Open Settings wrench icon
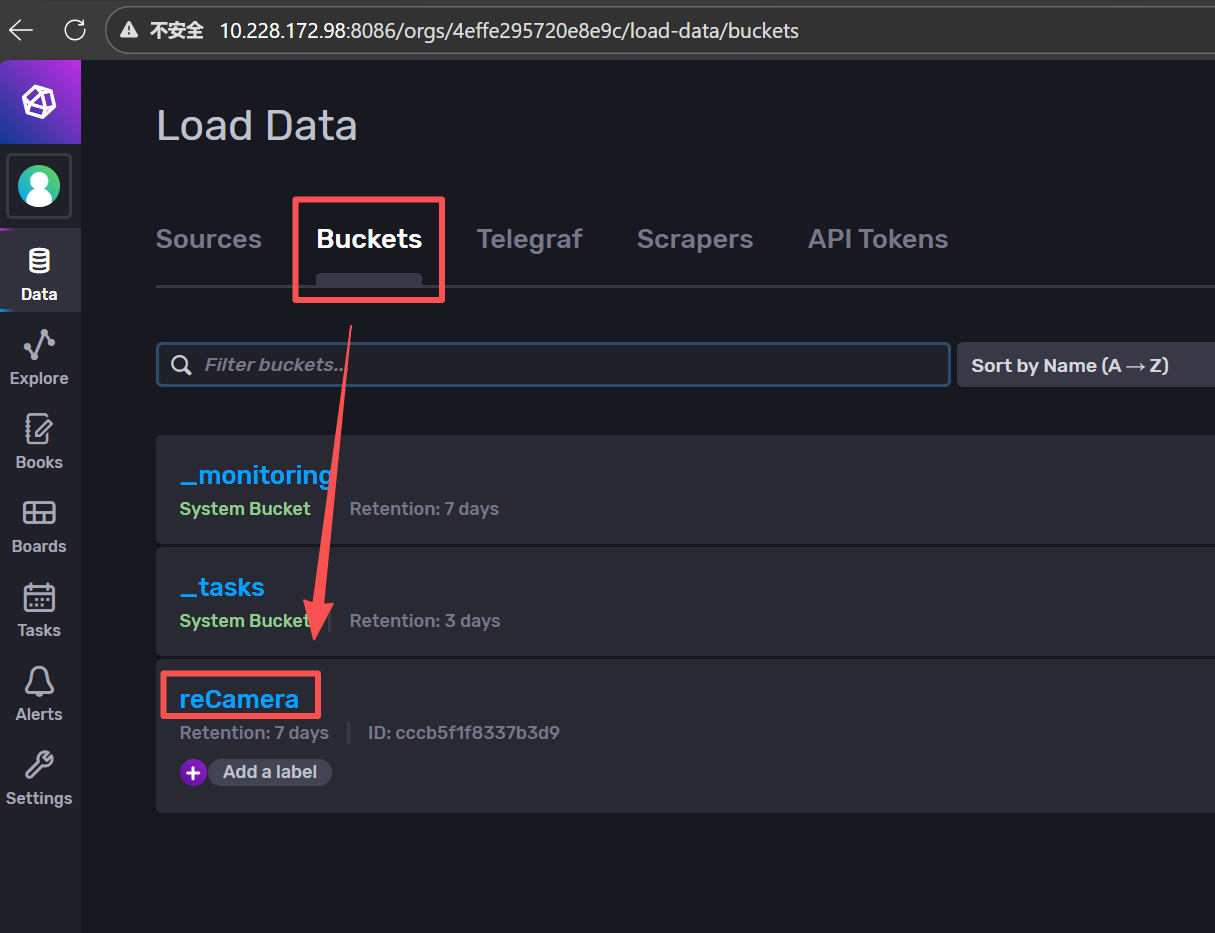This screenshot has height=933, width=1215. click(x=39, y=776)
